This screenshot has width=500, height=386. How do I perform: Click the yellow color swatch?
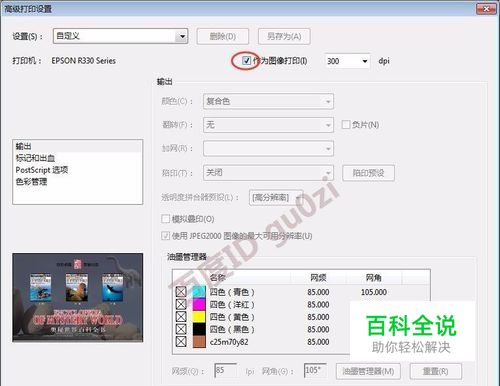coord(199,317)
